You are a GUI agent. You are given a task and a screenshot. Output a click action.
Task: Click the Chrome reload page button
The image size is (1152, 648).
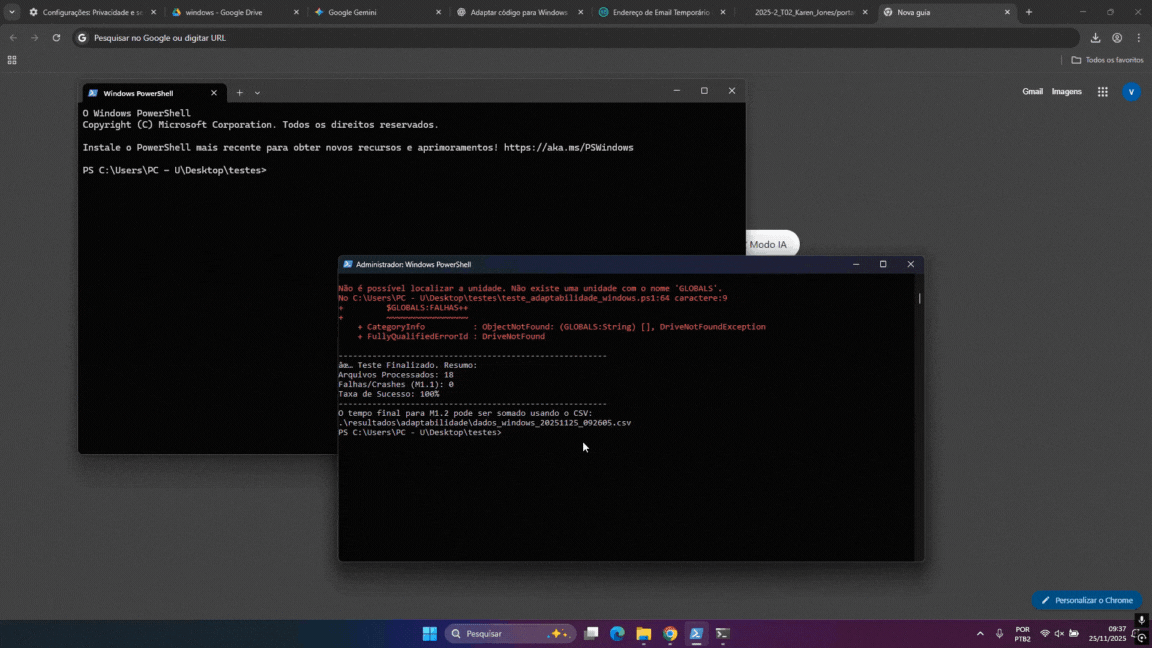[56, 38]
